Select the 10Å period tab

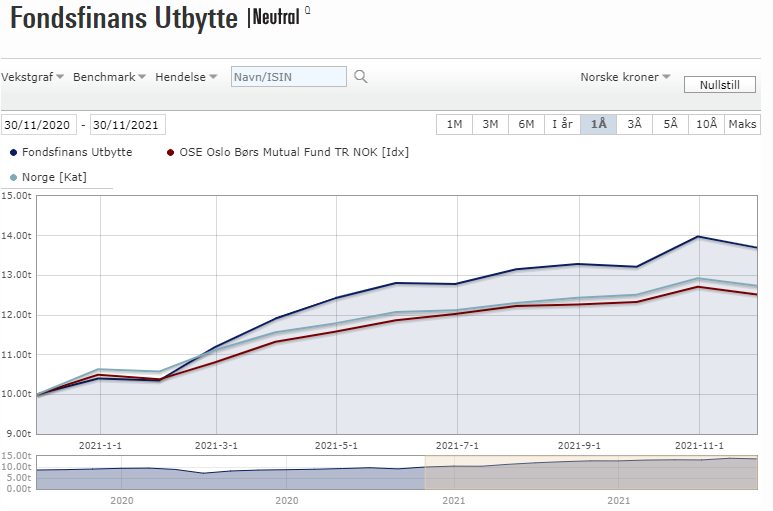[x=706, y=124]
